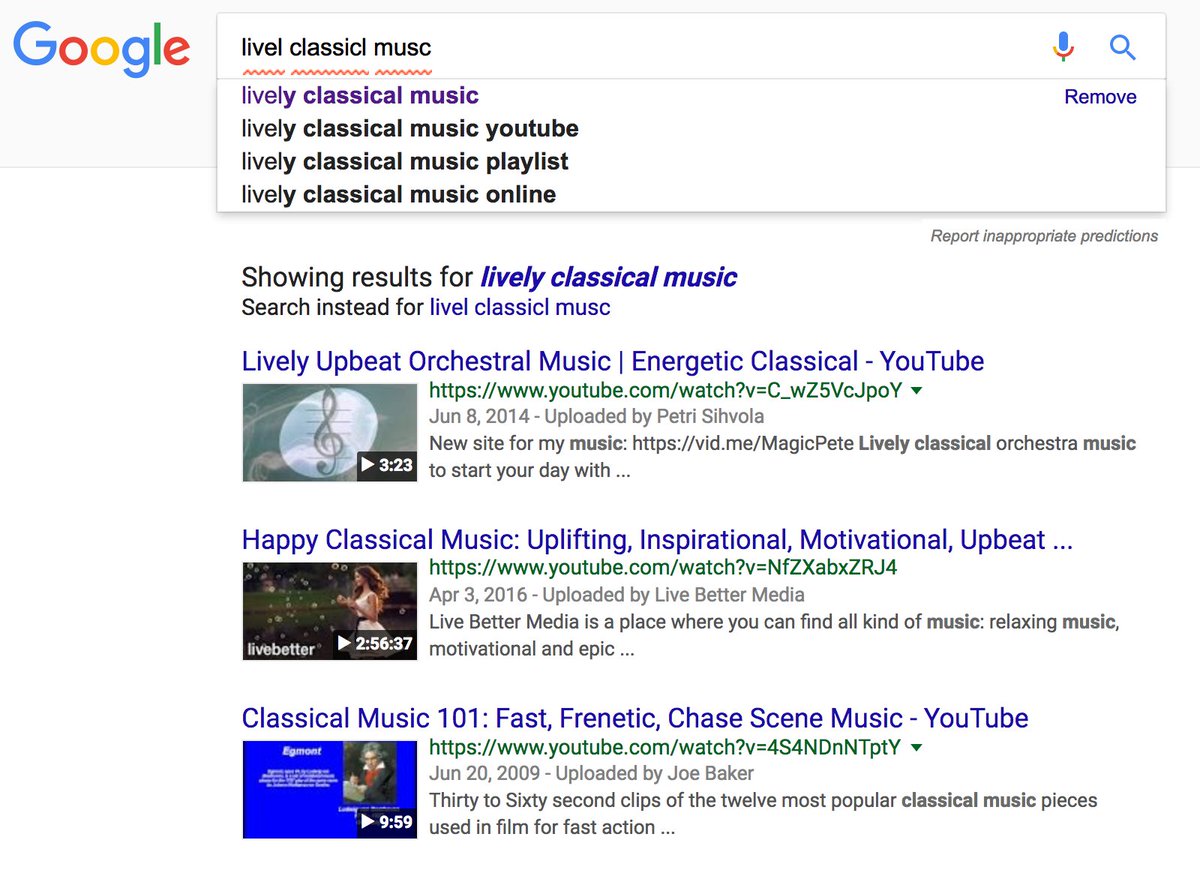Click treble clef video thumbnail 3:23
Image resolution: width=1200 pixels, height=876 pixels.
tap(330, 432)
